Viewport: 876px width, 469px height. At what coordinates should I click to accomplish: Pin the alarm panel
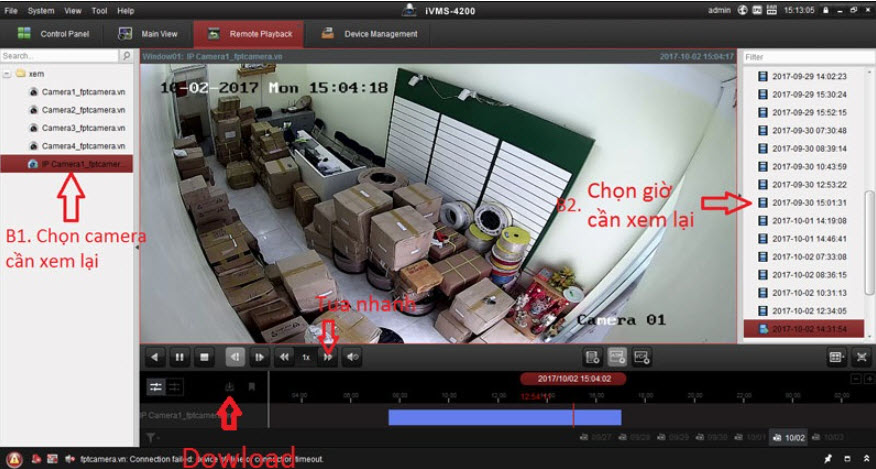coord(828,459)
